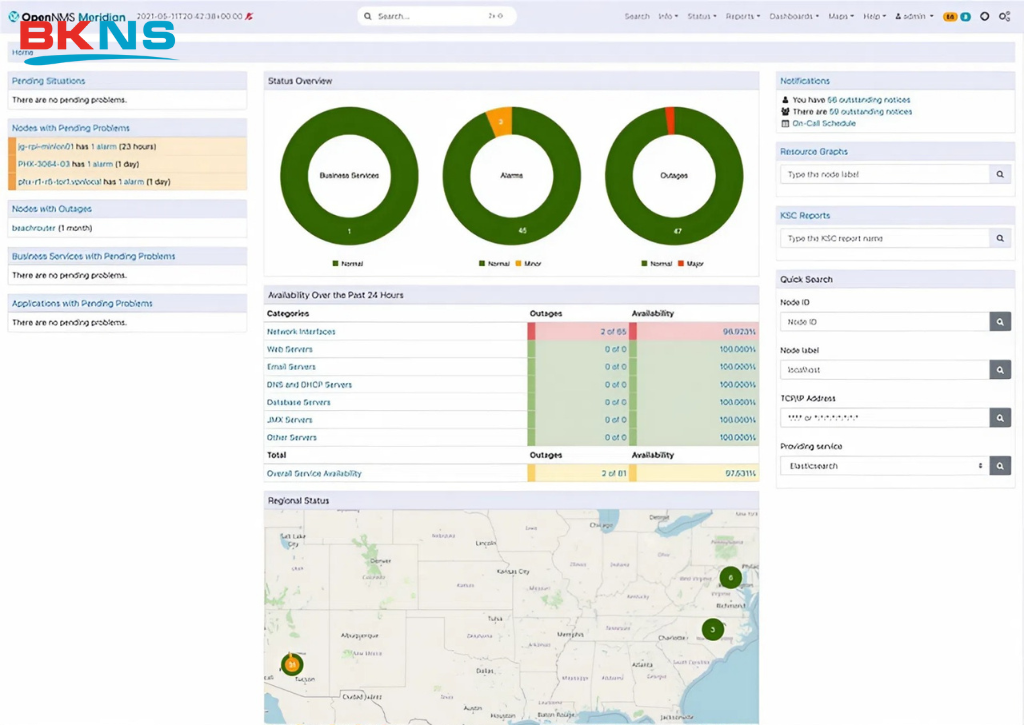Open the gears configuration icon in navbar
Screen dimensions: 1024x725
(1005, 17)
